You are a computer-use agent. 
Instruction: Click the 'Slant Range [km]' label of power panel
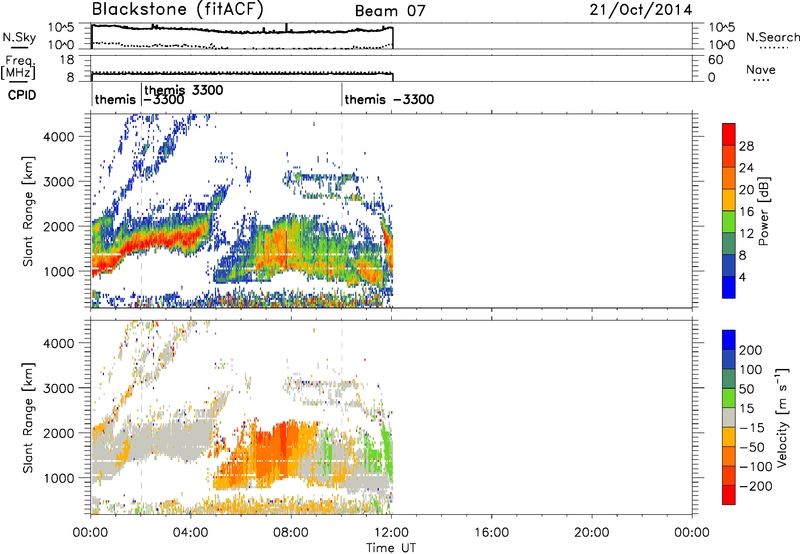28,211
